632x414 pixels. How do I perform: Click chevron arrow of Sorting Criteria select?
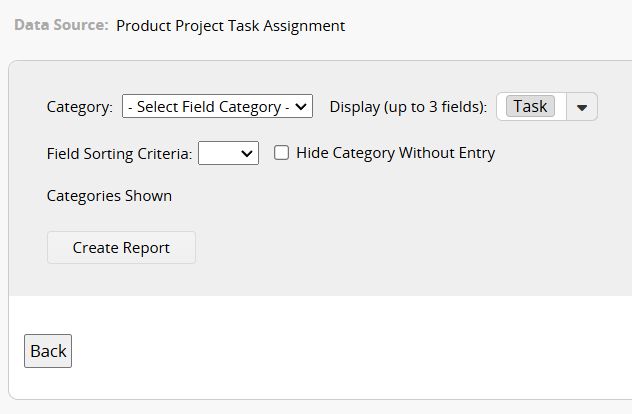(249, 153)
